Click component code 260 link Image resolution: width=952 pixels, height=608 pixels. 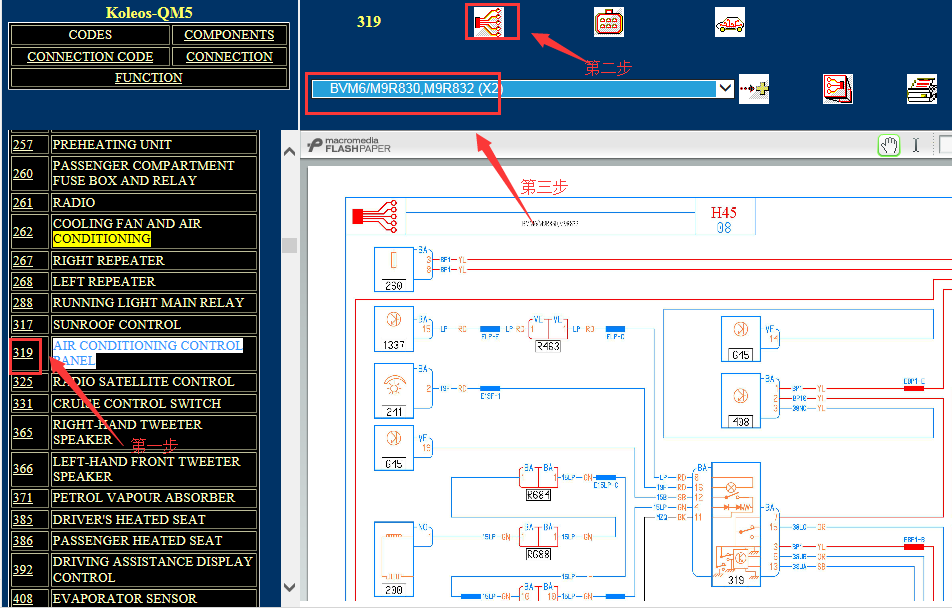tap(23, 174)
